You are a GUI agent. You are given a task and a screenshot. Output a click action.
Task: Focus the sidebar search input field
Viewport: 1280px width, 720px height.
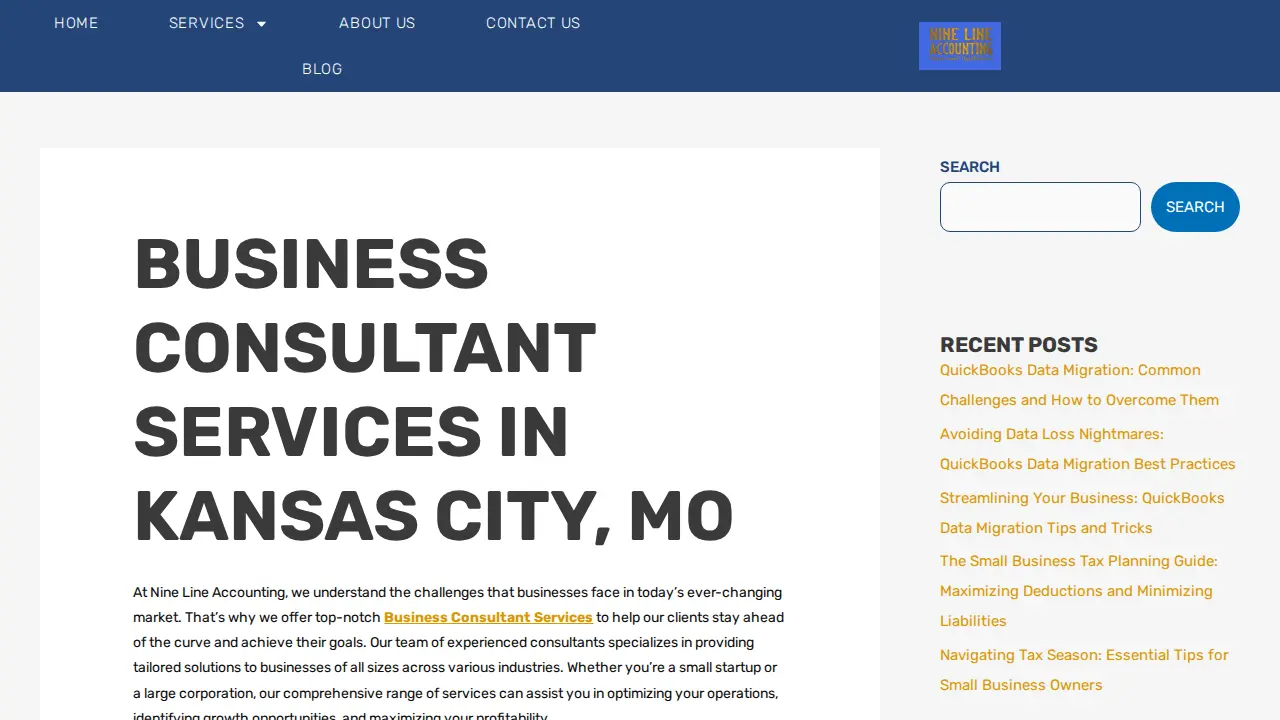(1040, 207)
